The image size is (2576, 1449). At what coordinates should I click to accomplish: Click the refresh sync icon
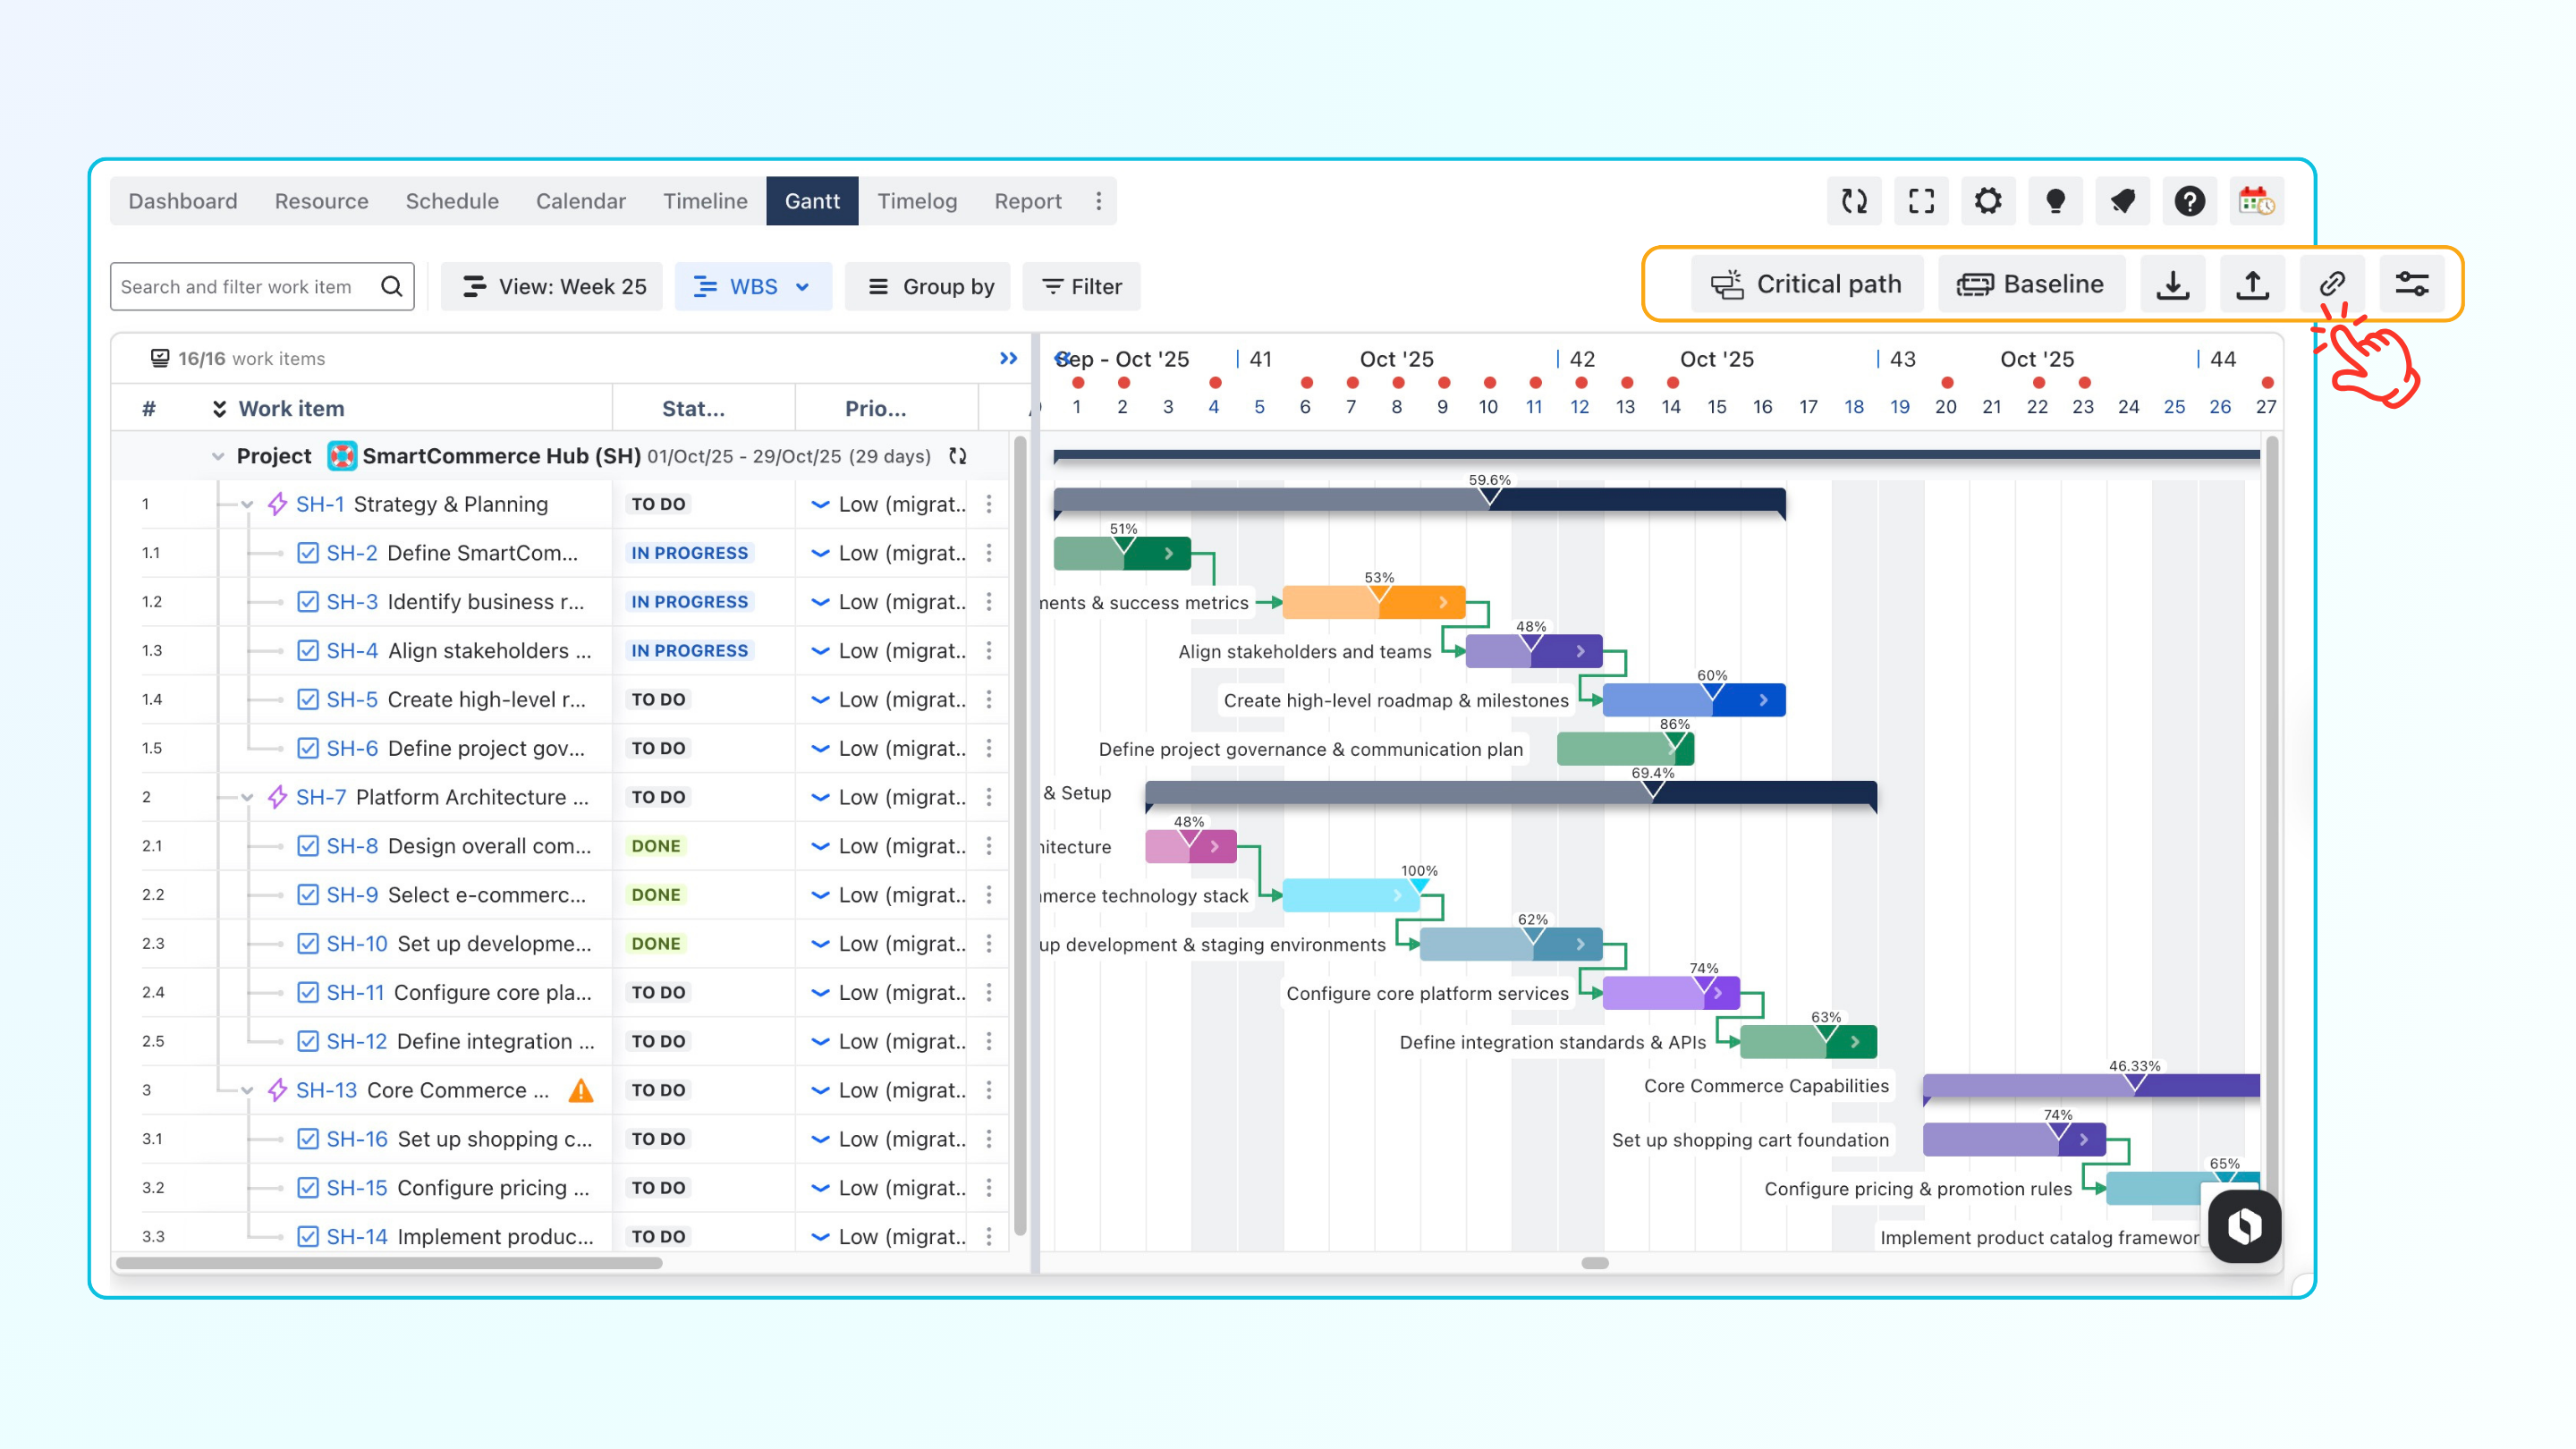coord(1854,201)
